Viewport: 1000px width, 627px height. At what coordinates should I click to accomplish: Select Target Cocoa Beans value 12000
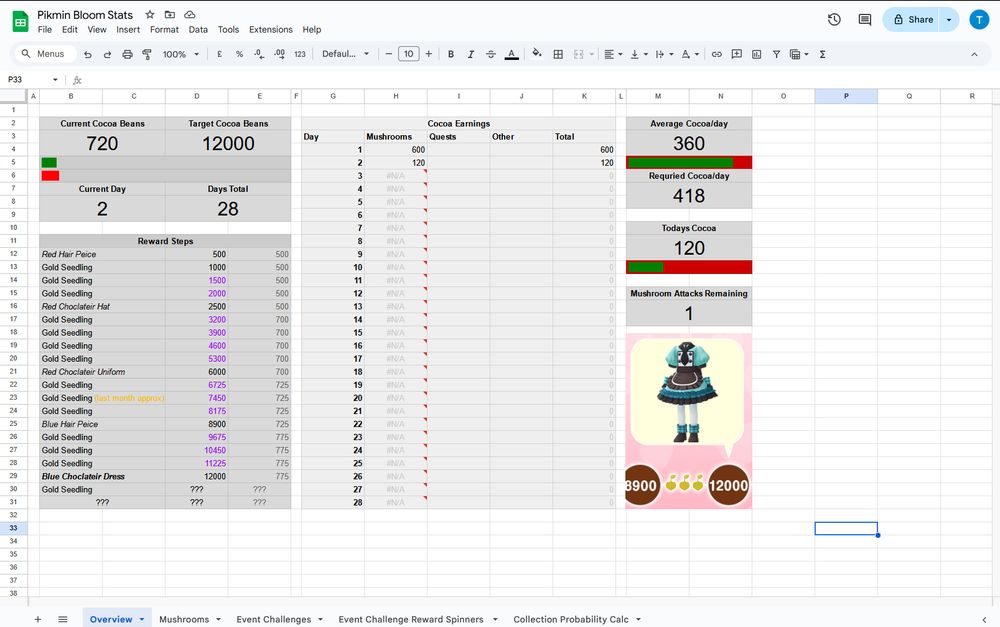coord(228,144)
